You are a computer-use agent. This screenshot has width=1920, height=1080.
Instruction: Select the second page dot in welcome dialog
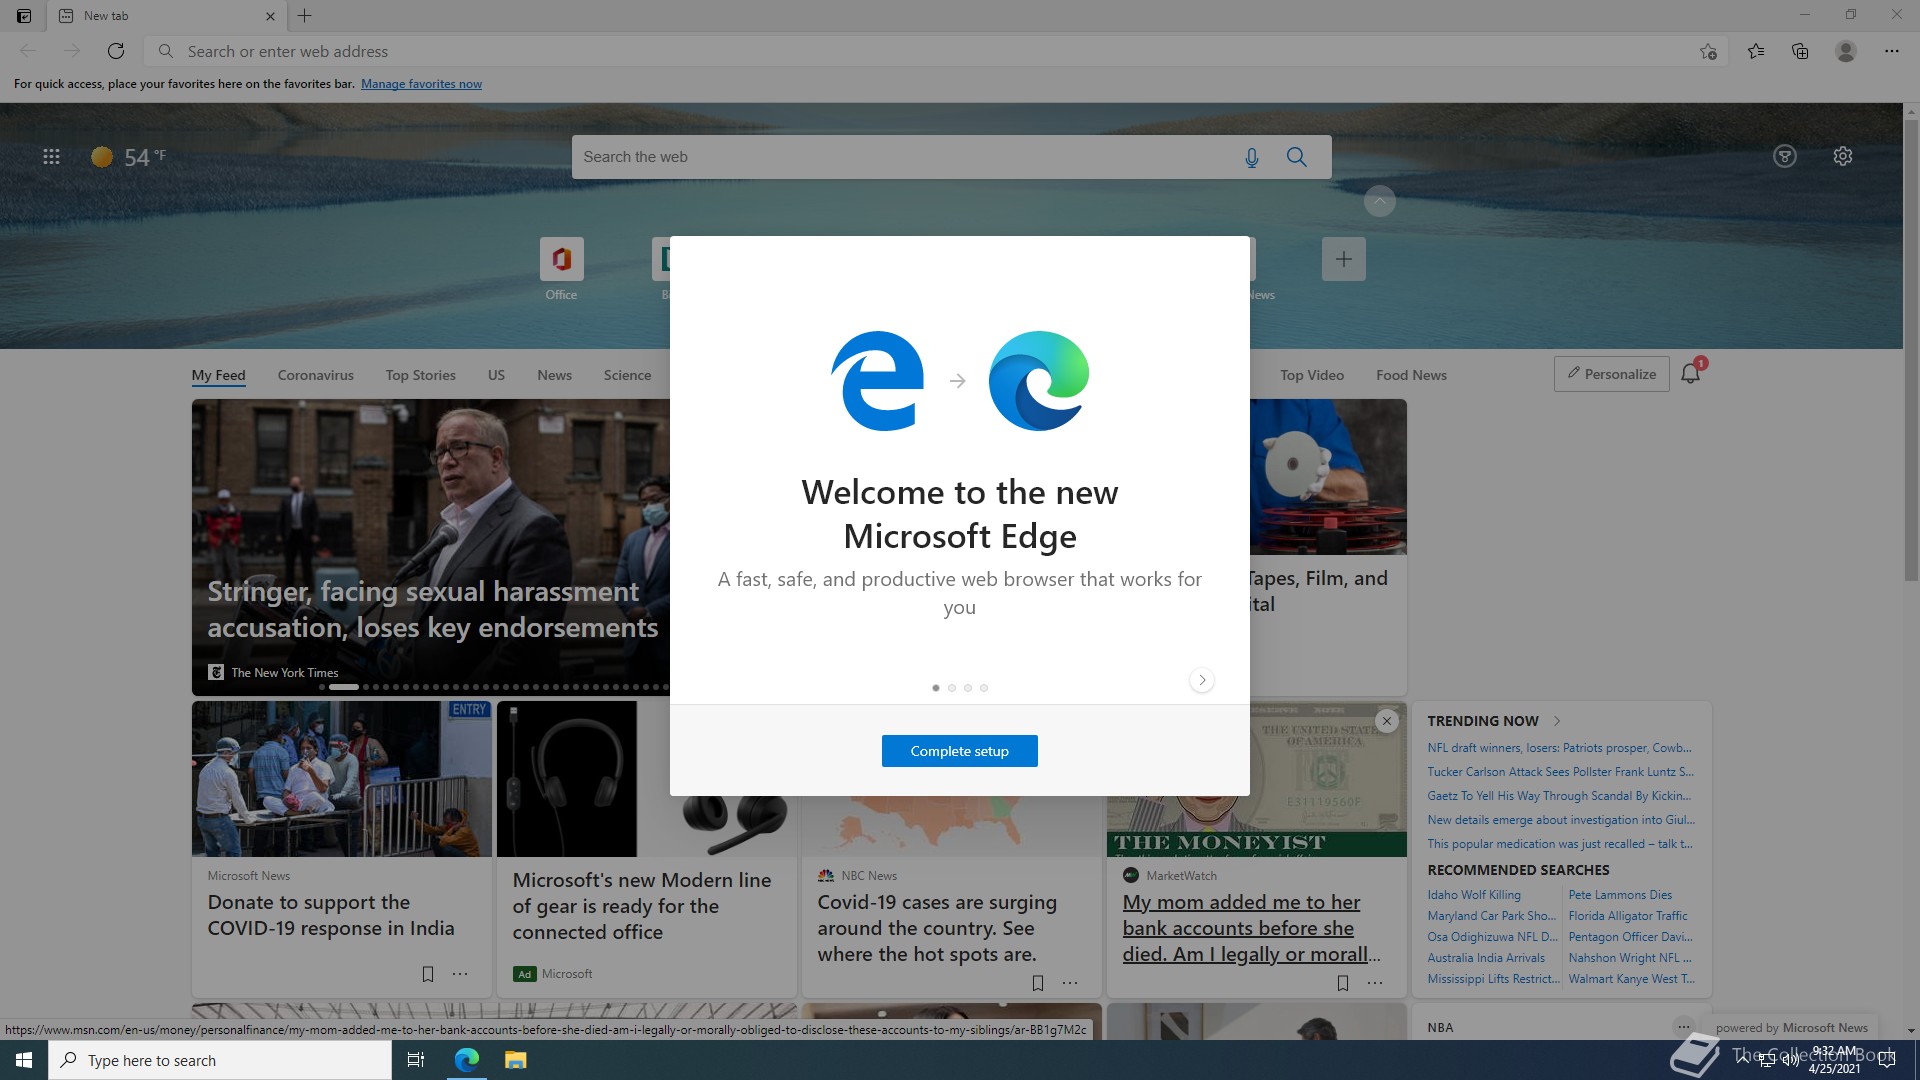(952, 688)
